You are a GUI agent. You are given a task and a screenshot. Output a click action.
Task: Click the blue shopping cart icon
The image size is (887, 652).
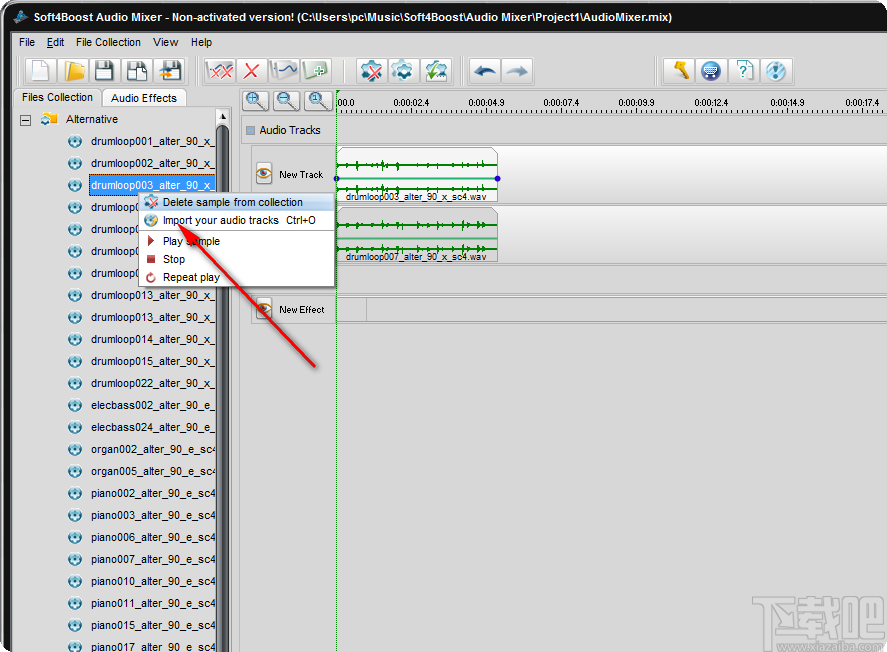[711, 71]
